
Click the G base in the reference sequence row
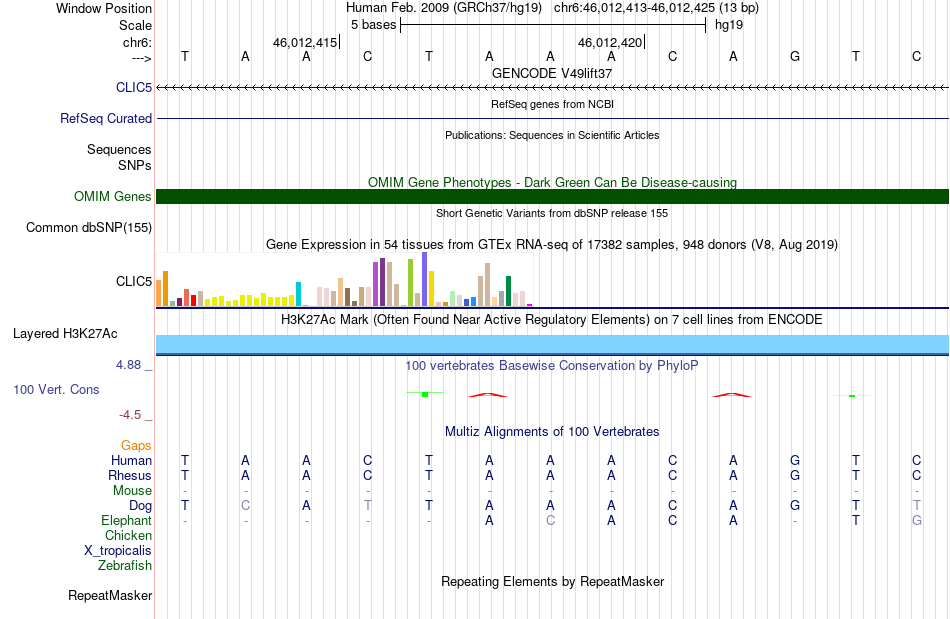coord(795,57)
